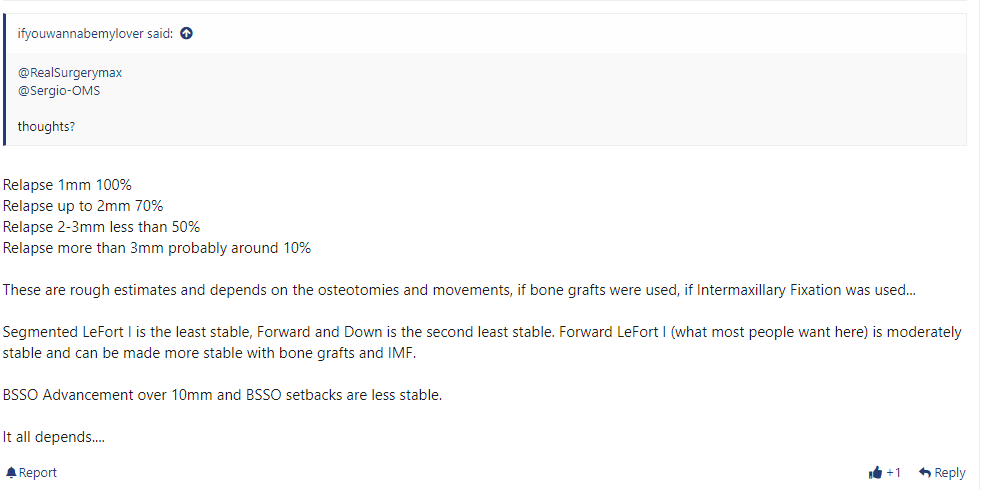Screen dimensions: 984x490
Task: Click the quoted "thoughts?" text
Action: pyautogui.click(x=46, y=126)
